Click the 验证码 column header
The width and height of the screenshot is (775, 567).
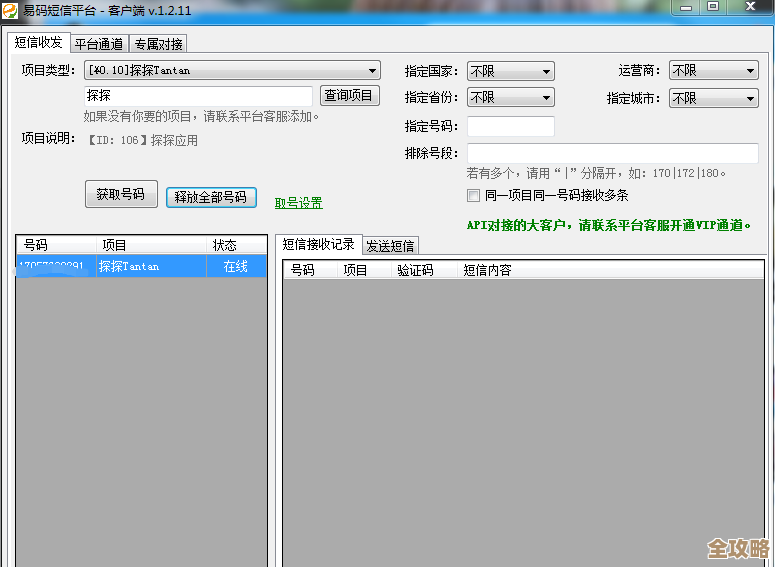(x=424, y=270)
